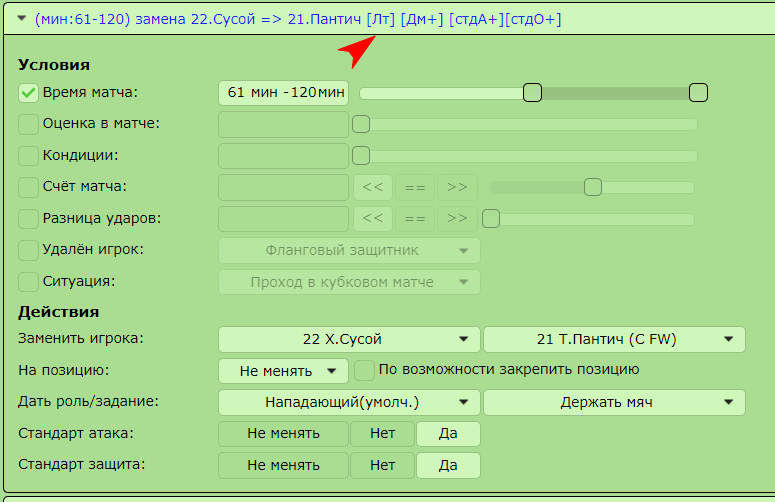Select >> operator for Счёт матча
The image size is (775, 502).
[x=457, y=187]
